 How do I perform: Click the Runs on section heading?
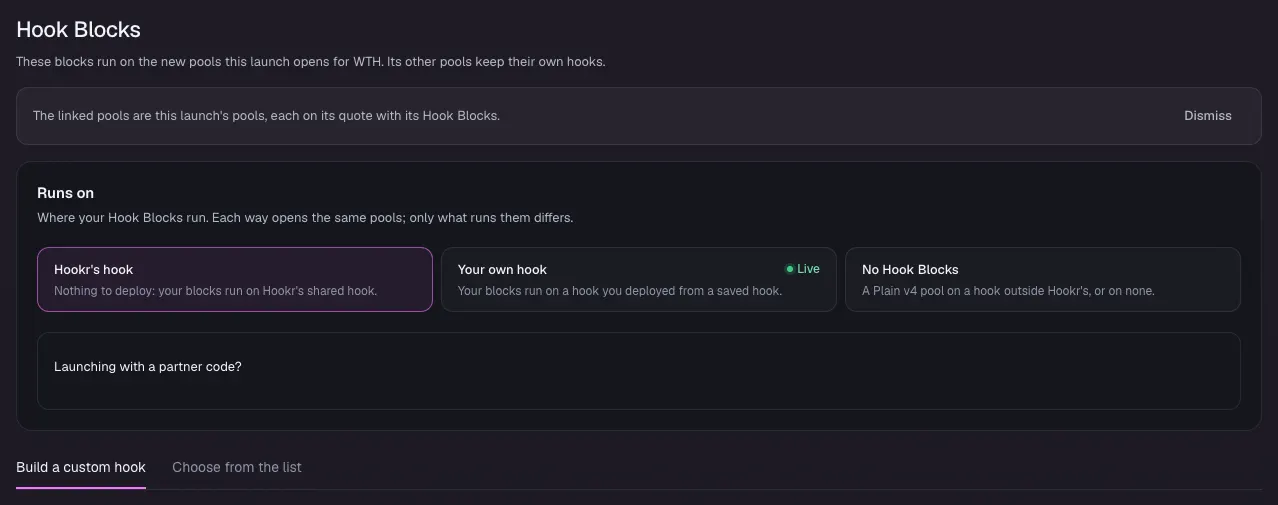pos(65,193)
